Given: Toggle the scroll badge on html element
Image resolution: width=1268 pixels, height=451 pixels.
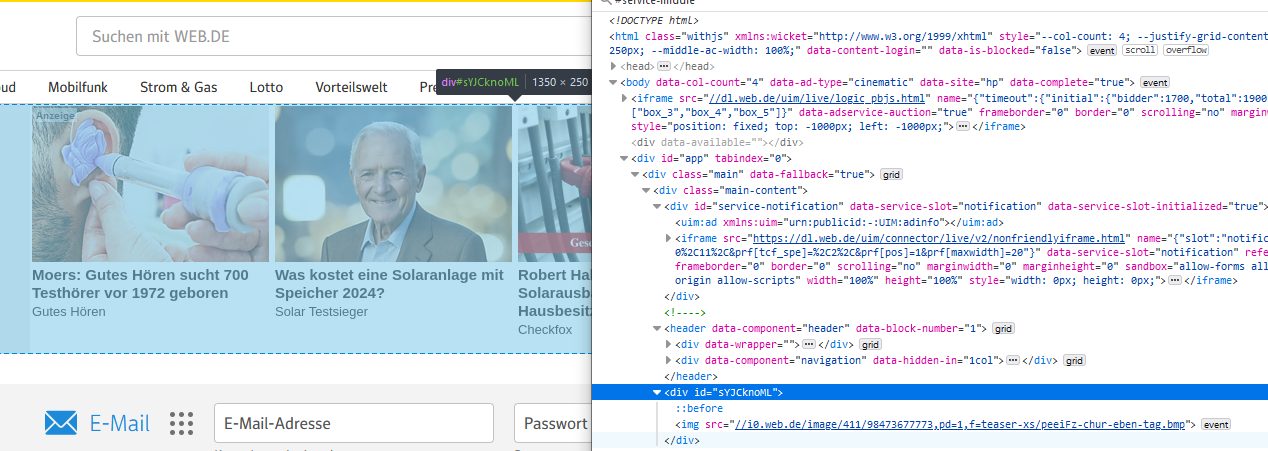Looking at the screenshot, I should (1138, 50).
